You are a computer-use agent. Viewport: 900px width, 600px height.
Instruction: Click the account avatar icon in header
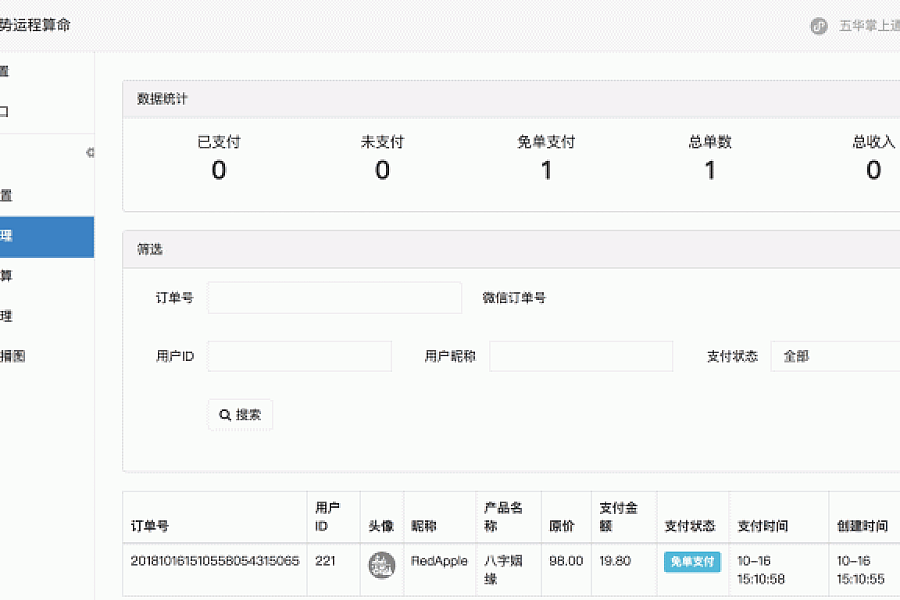pos(819,26)
